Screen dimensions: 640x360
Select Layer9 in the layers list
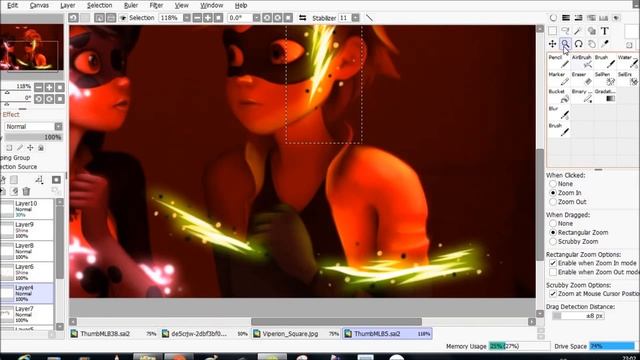pyautogui.click(x=27, y=230)
